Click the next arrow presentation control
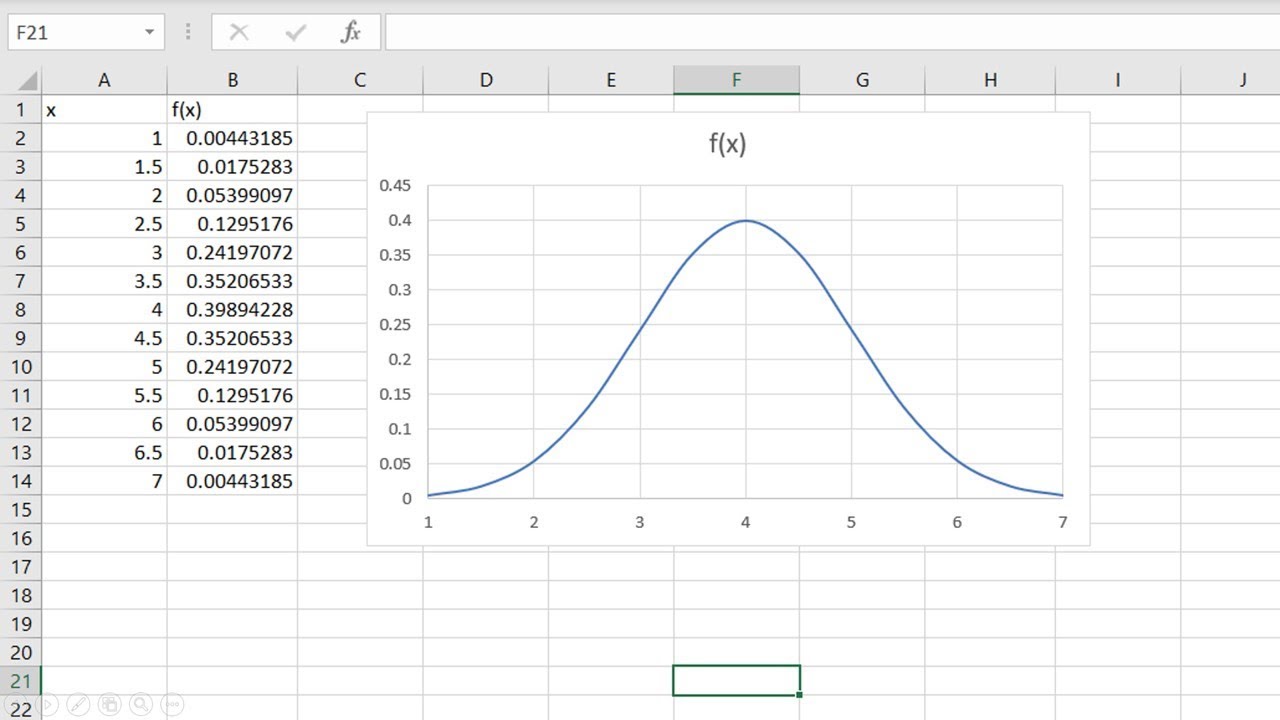Image resolution: width=1280 pixels, height=720 pixels. [46, 704]
